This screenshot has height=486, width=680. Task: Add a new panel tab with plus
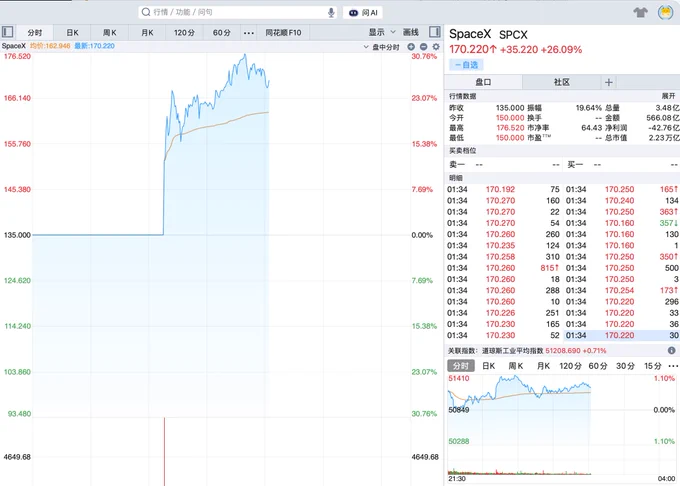pos(608,82)
